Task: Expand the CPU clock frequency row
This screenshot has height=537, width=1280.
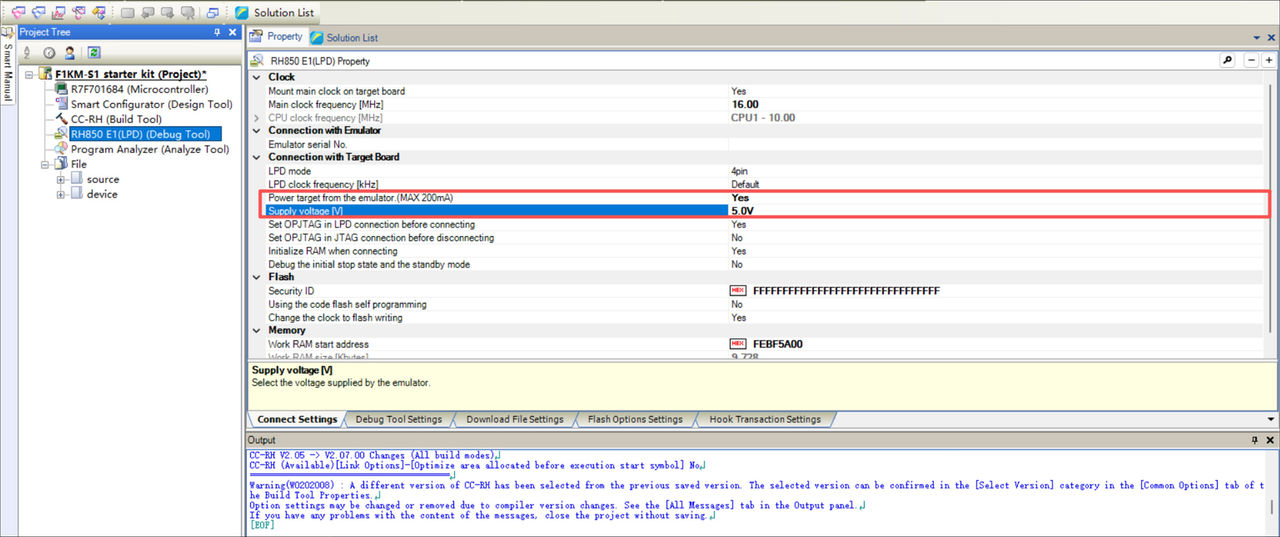Action: 258,117
